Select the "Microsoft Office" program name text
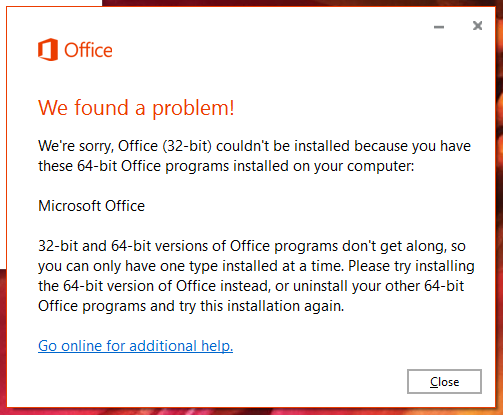503x415 pixels. coord(92,206)
